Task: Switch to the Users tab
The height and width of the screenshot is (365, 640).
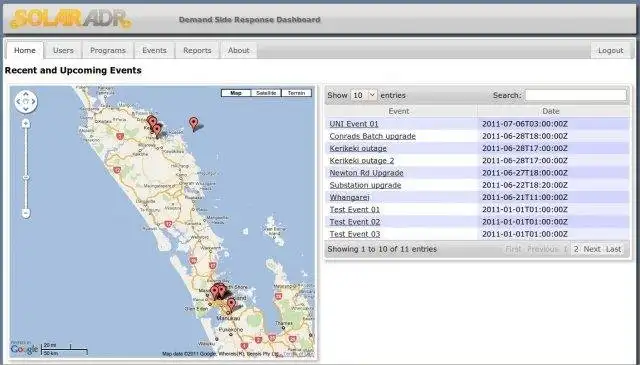Action: [63, 50]
